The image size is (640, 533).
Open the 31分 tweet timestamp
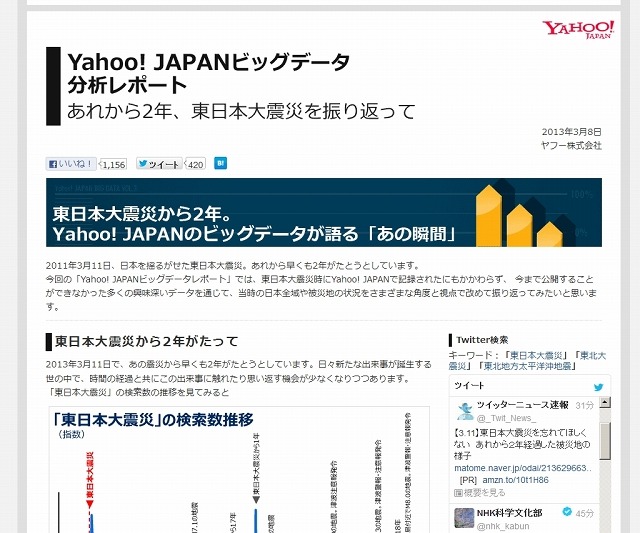point(584,405)
